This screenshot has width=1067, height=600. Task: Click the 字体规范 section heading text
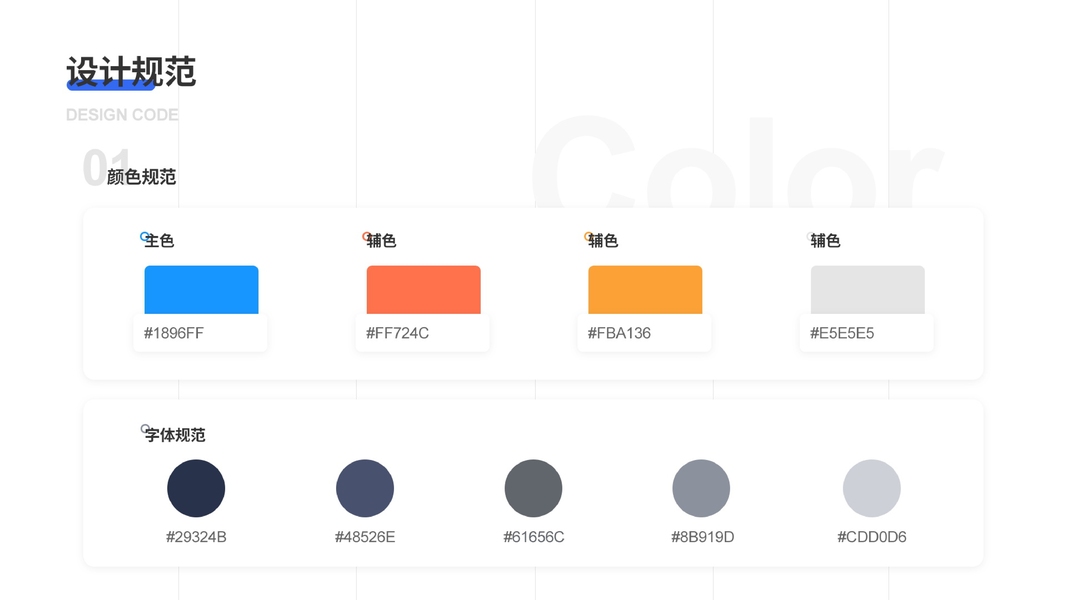176,435
